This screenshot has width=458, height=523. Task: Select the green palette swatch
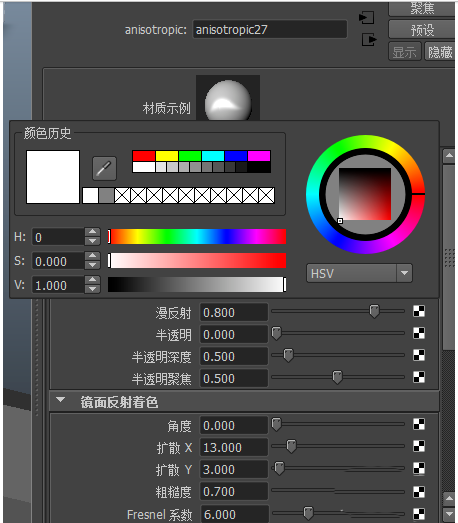[190, 156]
